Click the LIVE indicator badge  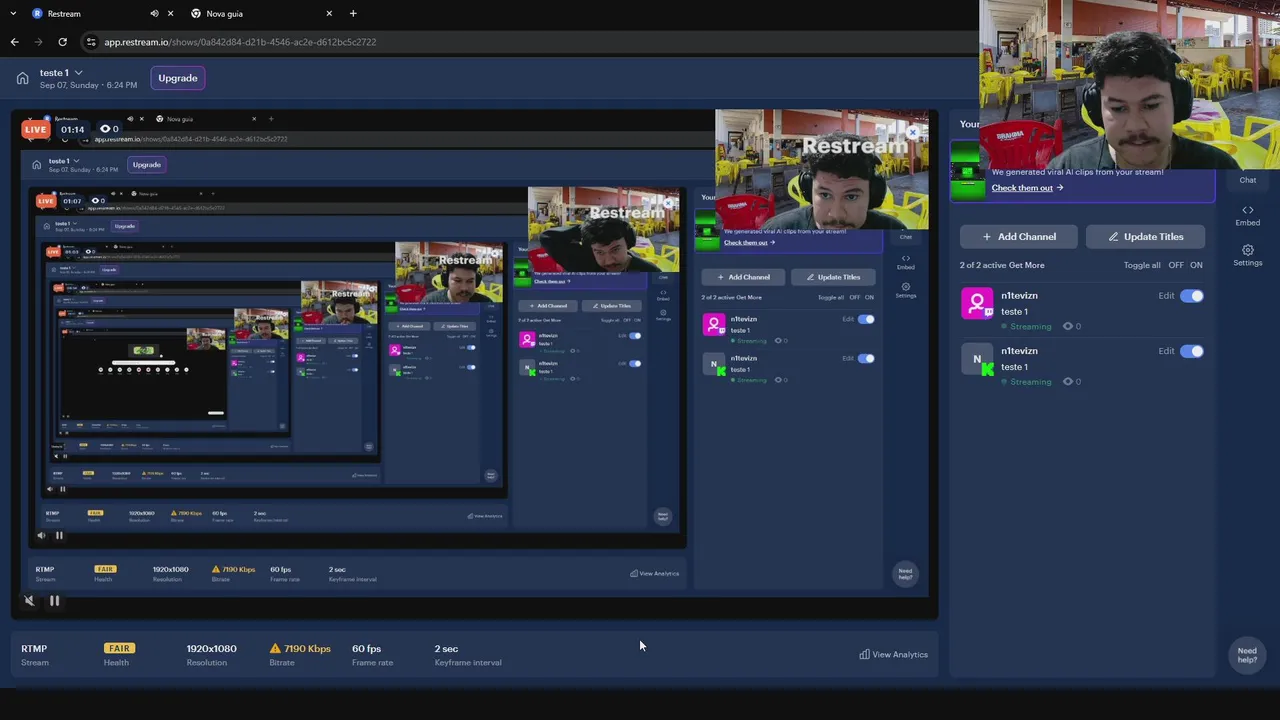[36, 129]
